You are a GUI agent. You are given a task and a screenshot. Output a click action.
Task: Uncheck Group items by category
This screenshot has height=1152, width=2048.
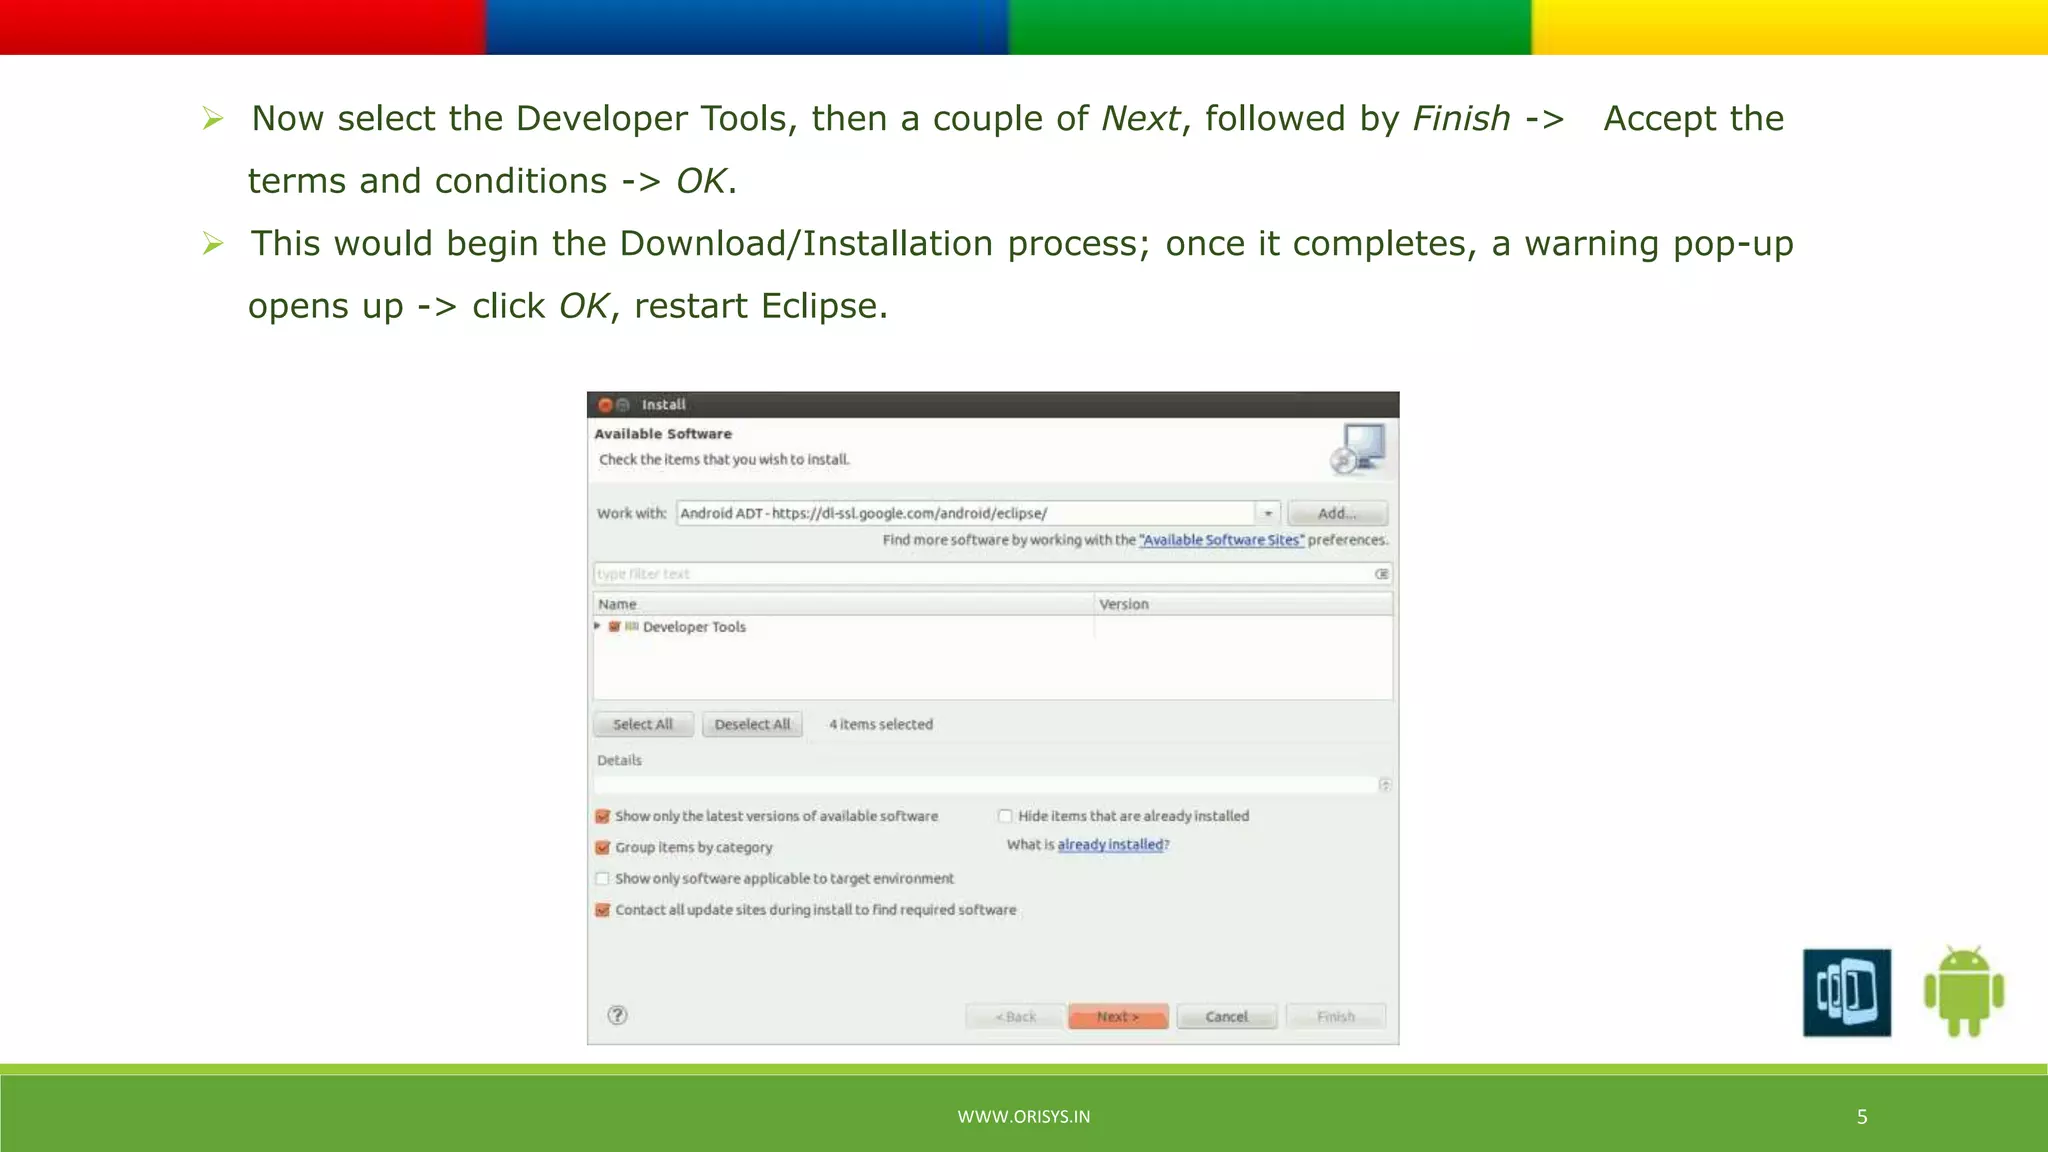pos(602,847)
